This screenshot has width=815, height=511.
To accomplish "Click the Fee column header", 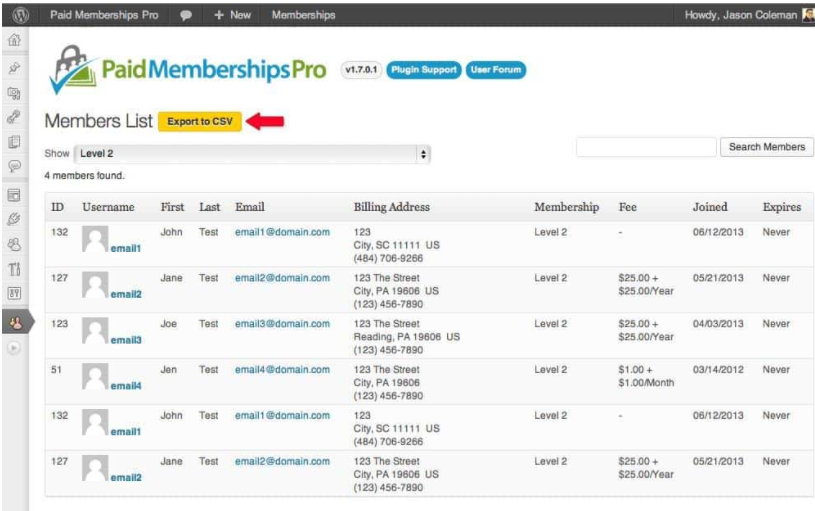I will pos(627,207).
